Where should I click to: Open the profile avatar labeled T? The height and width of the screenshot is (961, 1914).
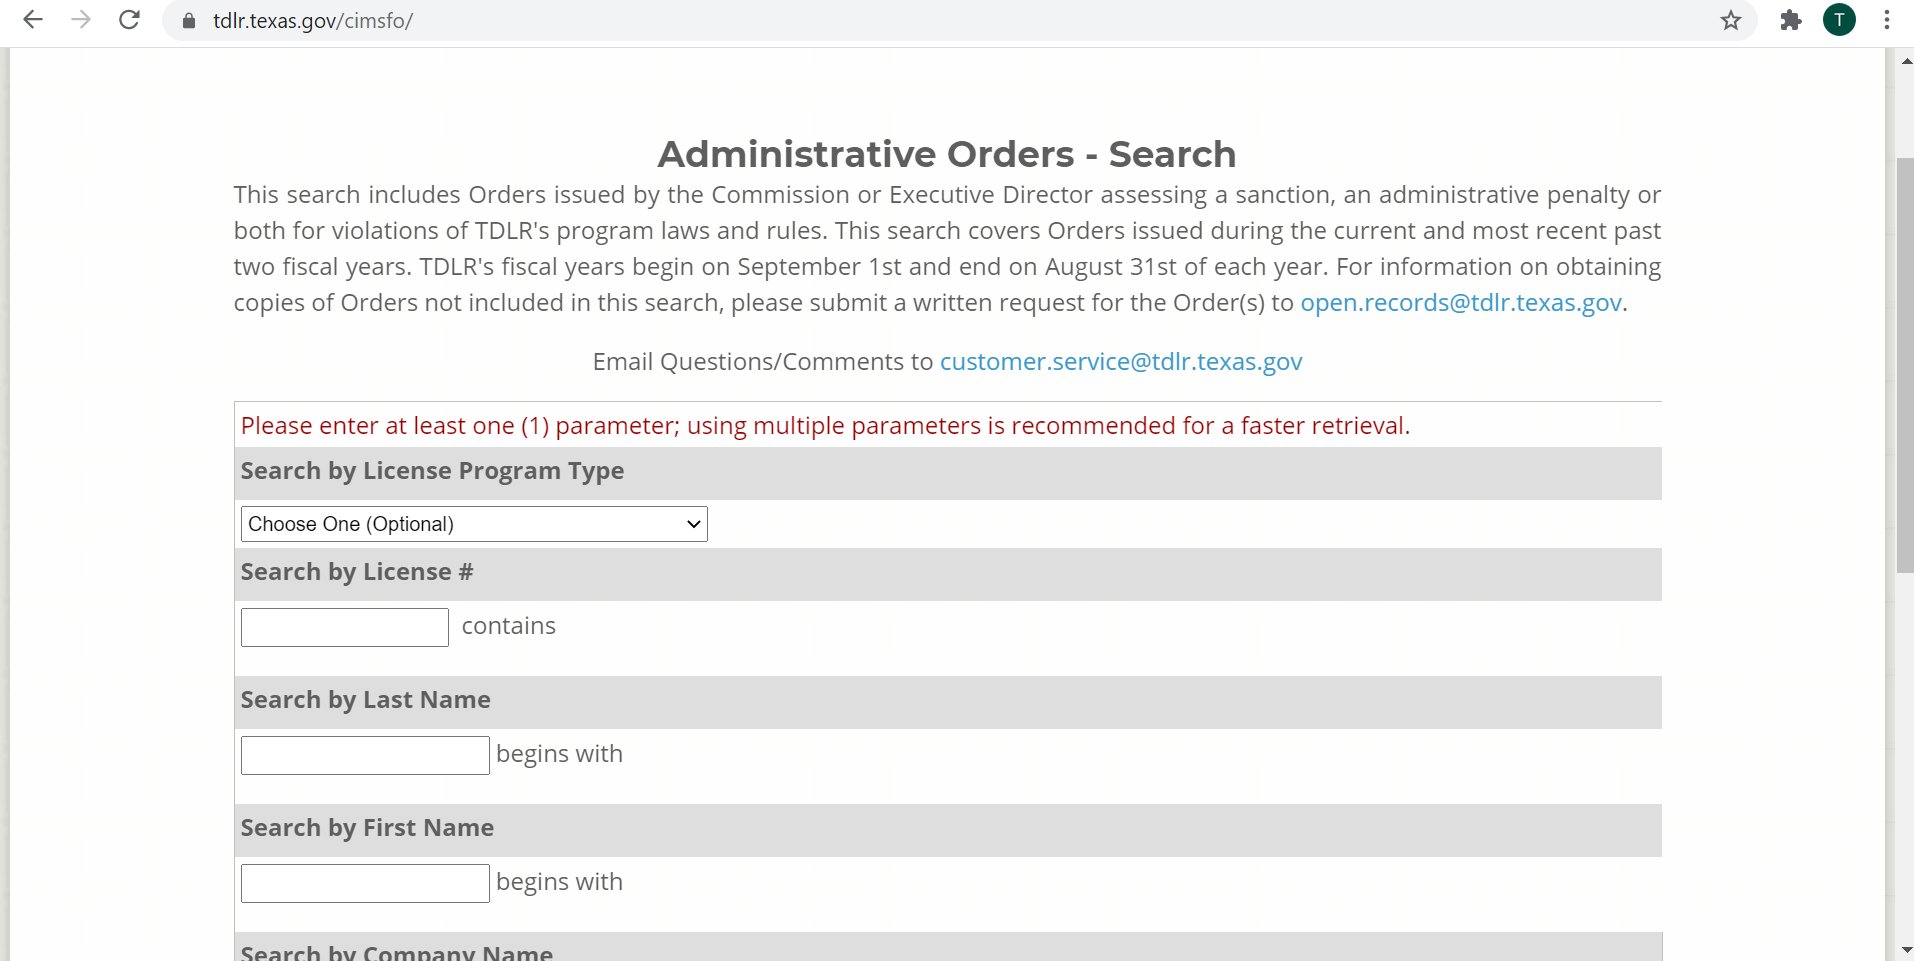(x=1838, y=20)
